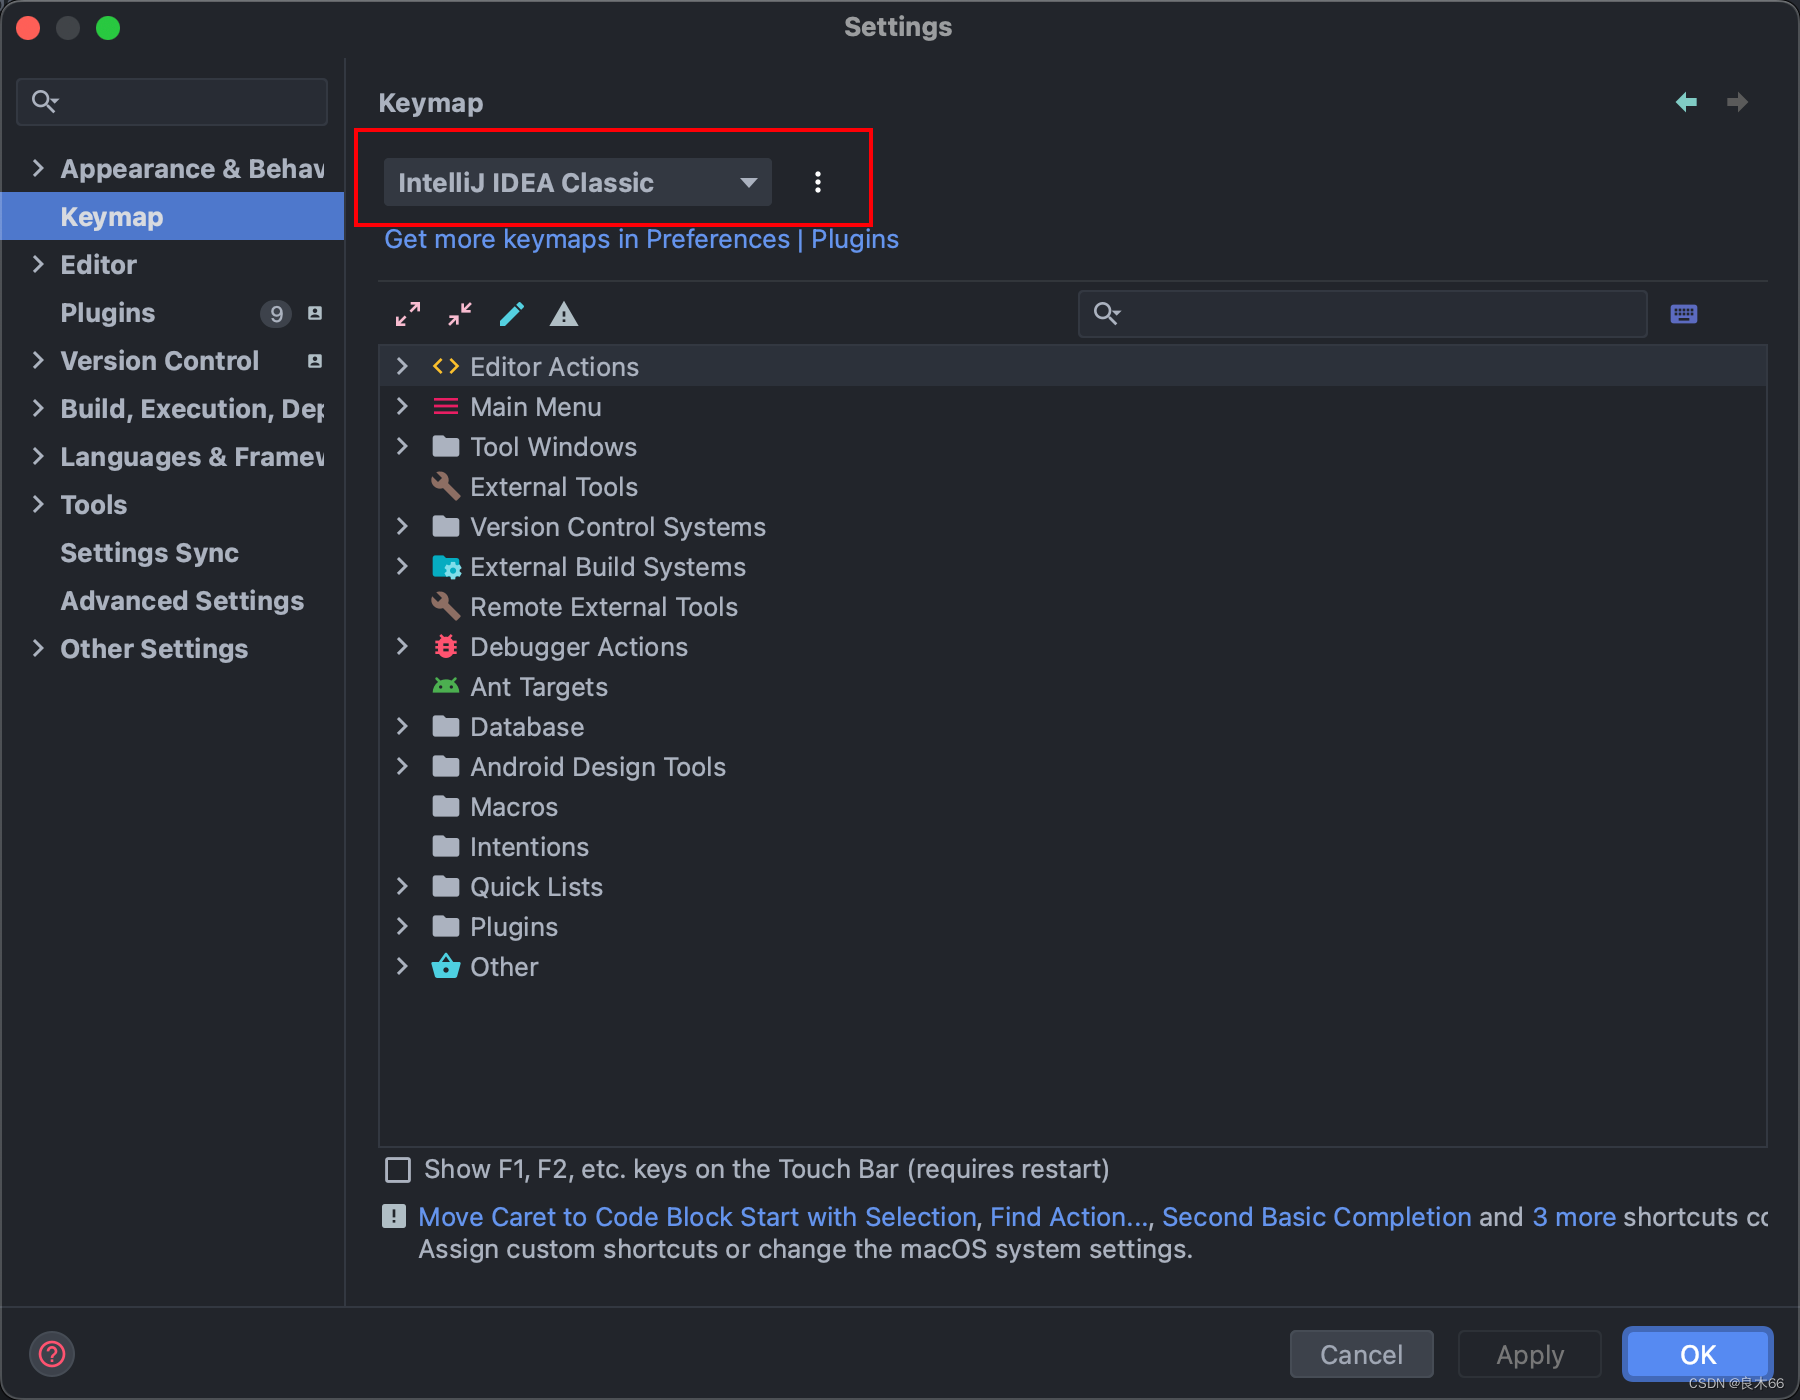1800x1400 pixels.
Task: Expand Android Design Tools tree node
Action: click(402, 767)
